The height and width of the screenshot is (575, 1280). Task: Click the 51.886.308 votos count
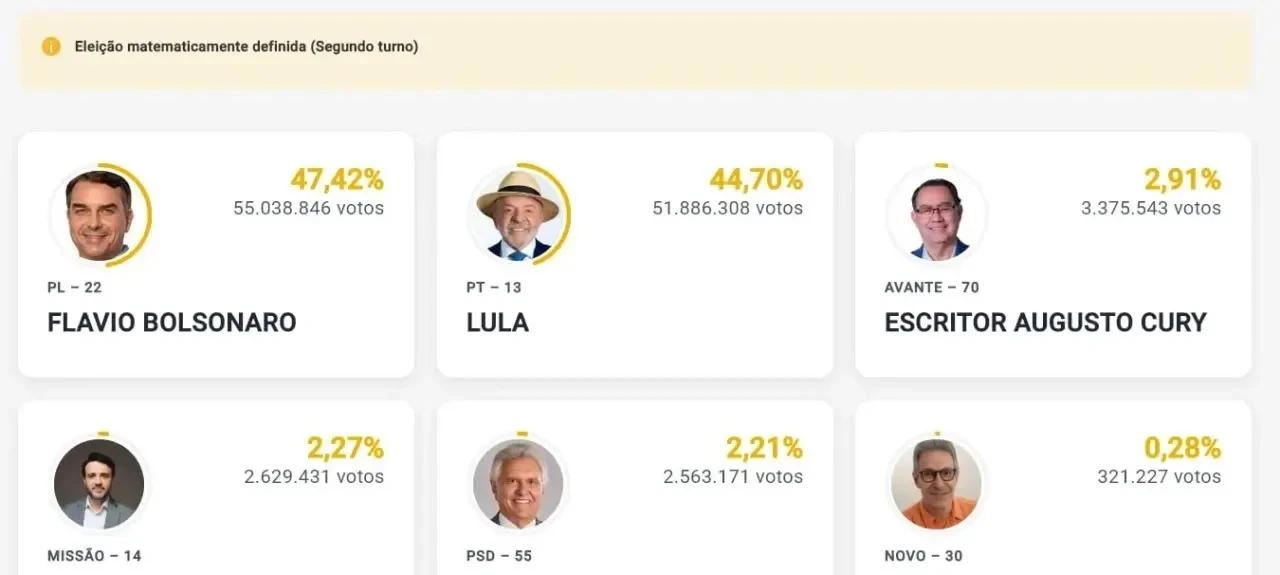(x=728, y=208)
